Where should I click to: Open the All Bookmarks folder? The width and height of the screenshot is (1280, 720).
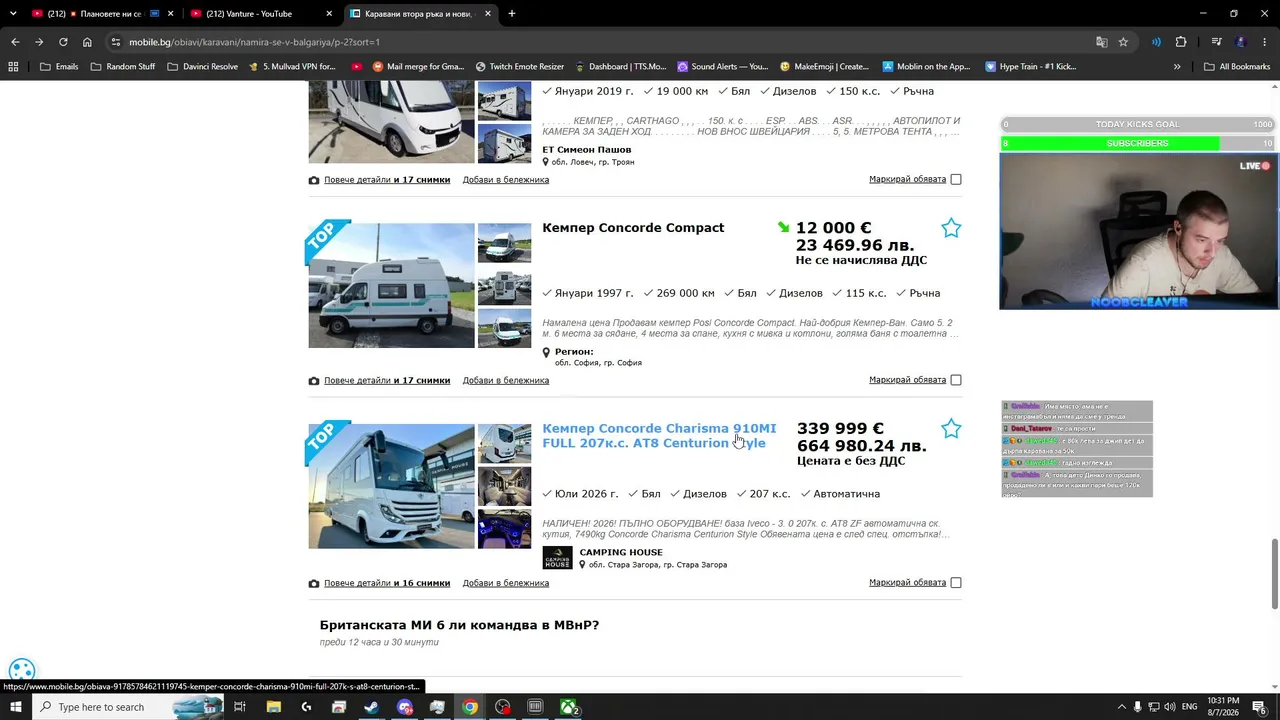(1236, 67)
